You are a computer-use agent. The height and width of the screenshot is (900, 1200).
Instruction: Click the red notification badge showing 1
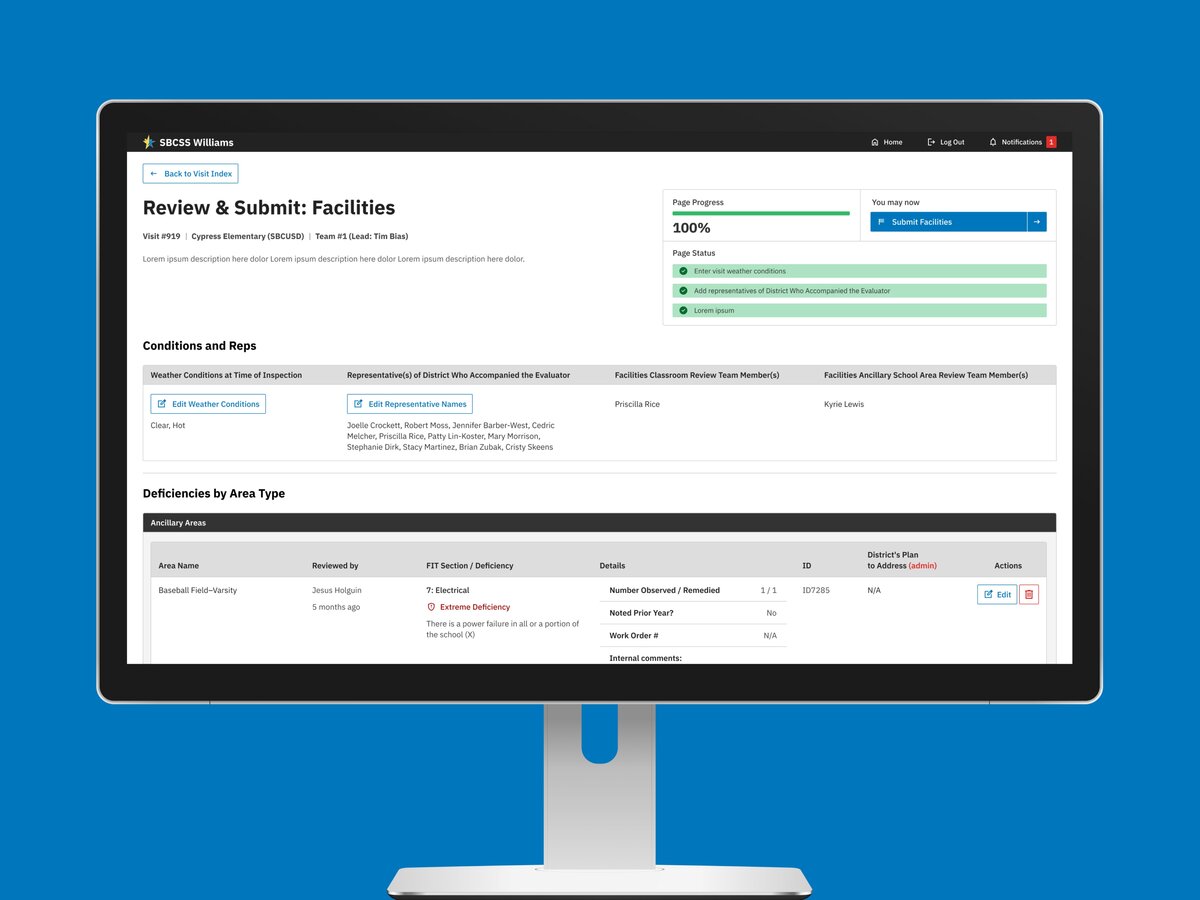[1051, 142]
